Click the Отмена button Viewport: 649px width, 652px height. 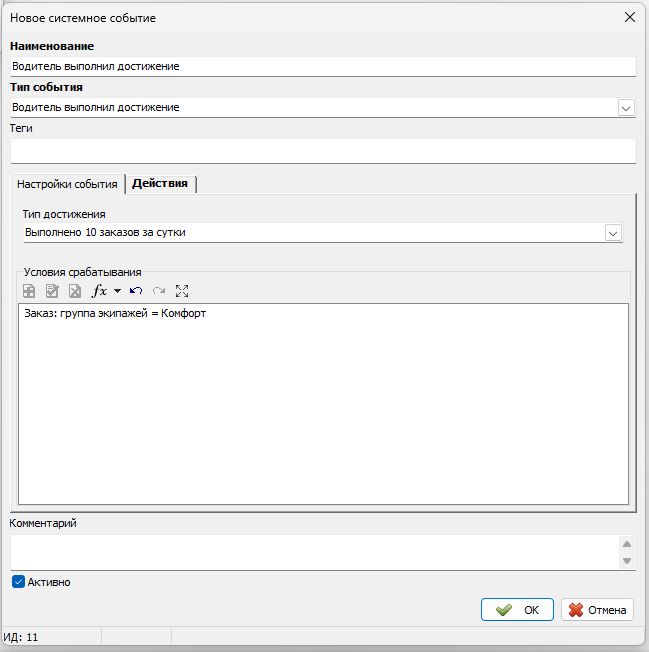tap(597, 610)
